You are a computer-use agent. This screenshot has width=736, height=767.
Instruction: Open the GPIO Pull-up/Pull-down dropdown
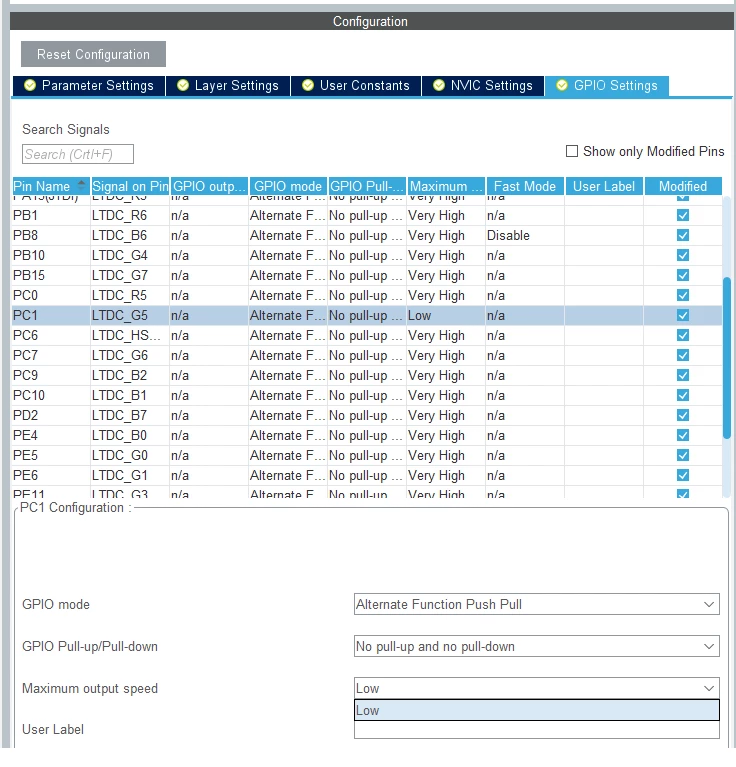point(536,646)
